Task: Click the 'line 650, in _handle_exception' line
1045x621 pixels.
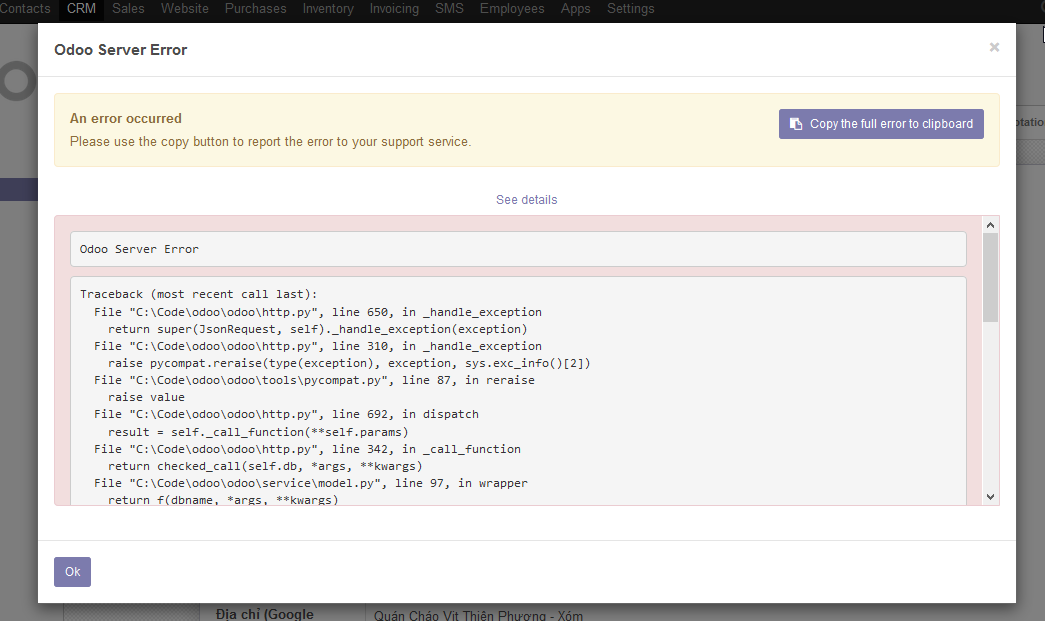Action: [x=318, y=312]
